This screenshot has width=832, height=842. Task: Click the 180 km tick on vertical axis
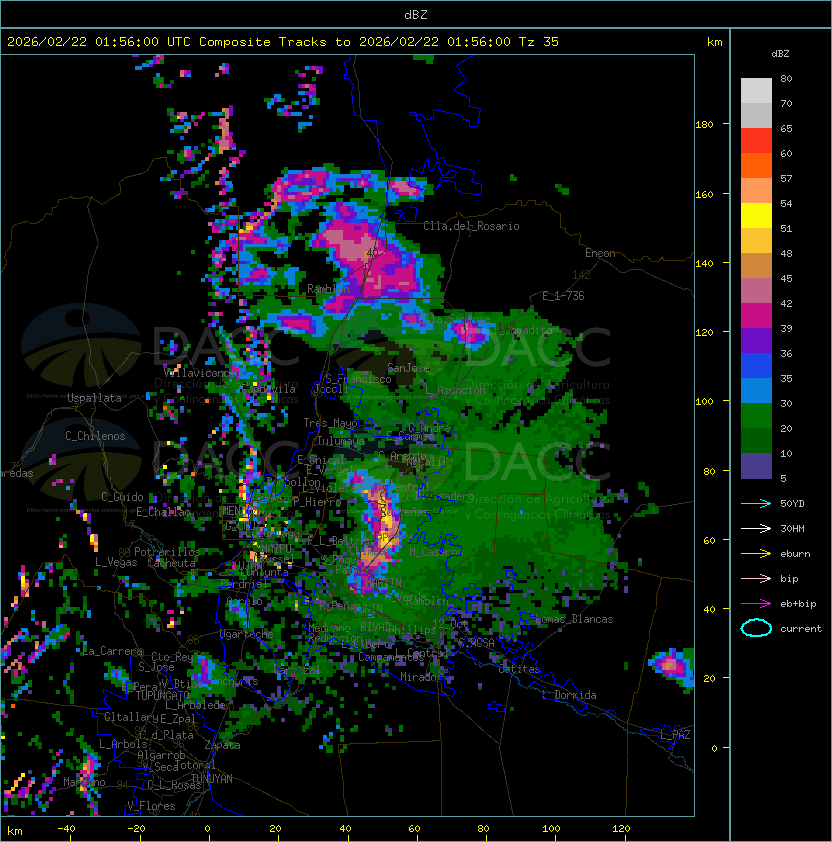tap(704, 125)
